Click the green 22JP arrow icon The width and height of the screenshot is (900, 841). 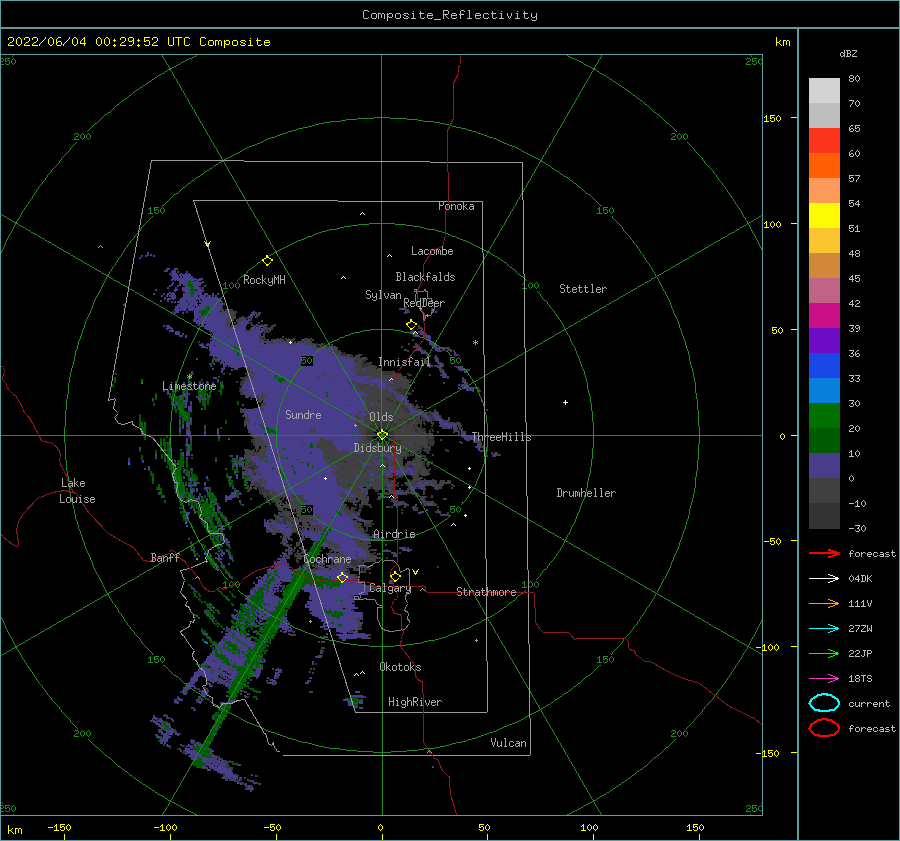(x=824, y=653)
